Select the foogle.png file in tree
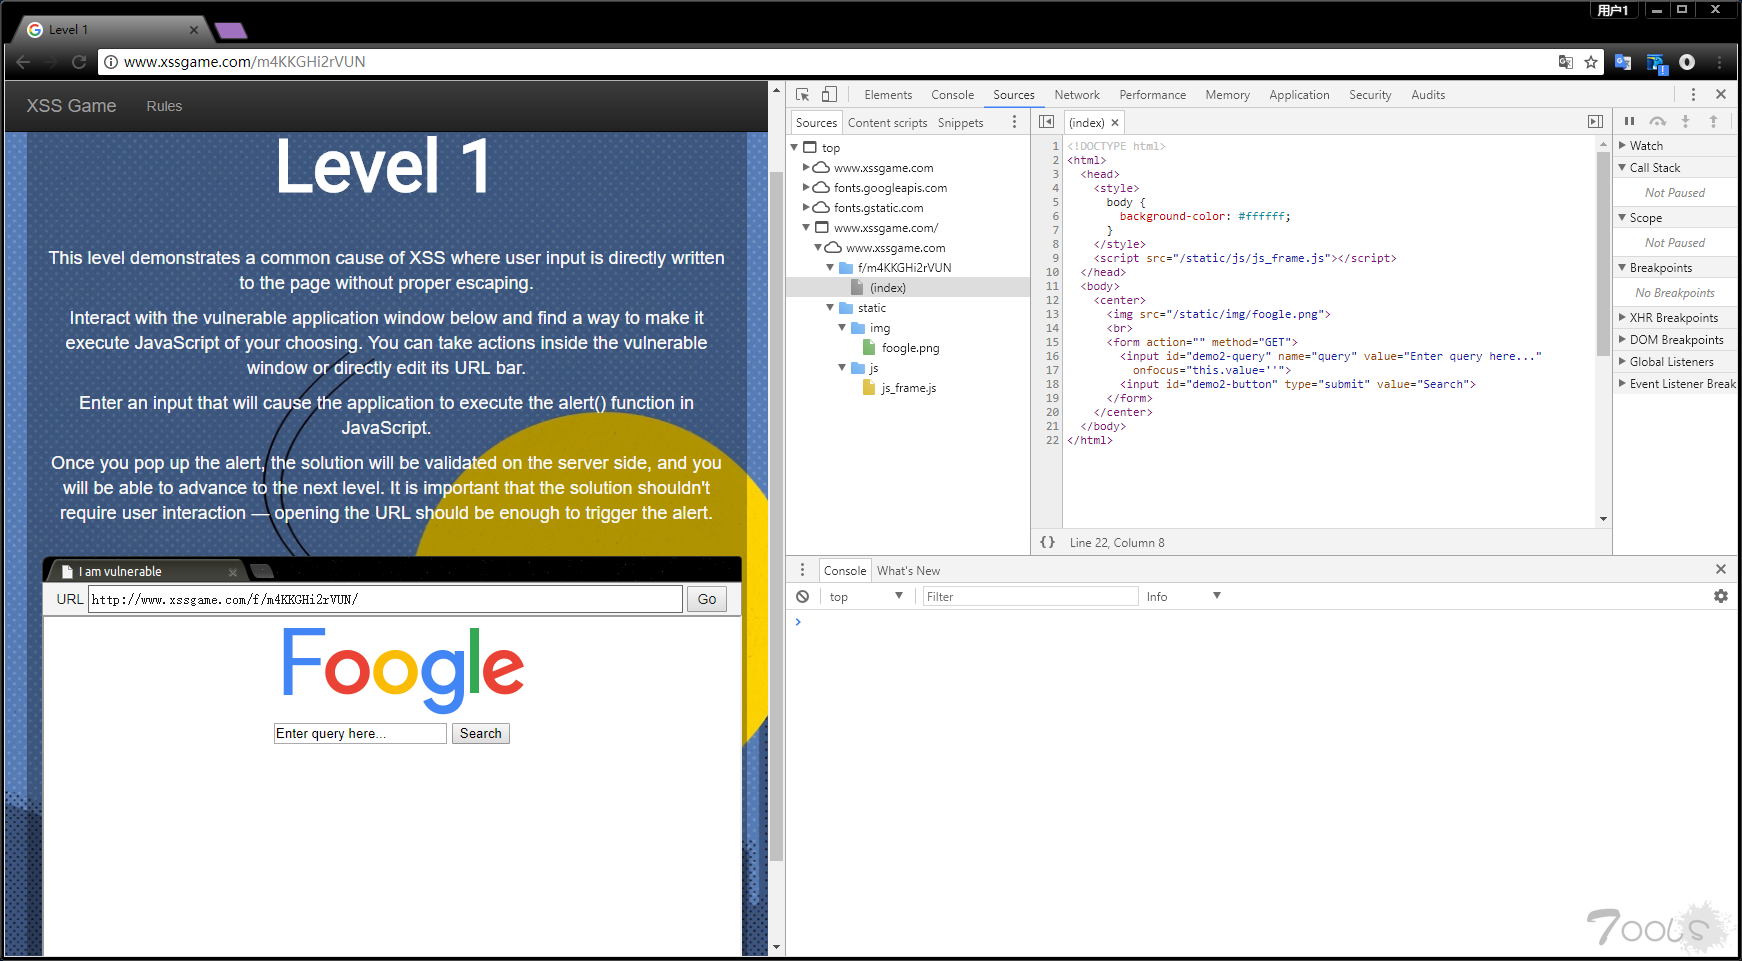 909,348
